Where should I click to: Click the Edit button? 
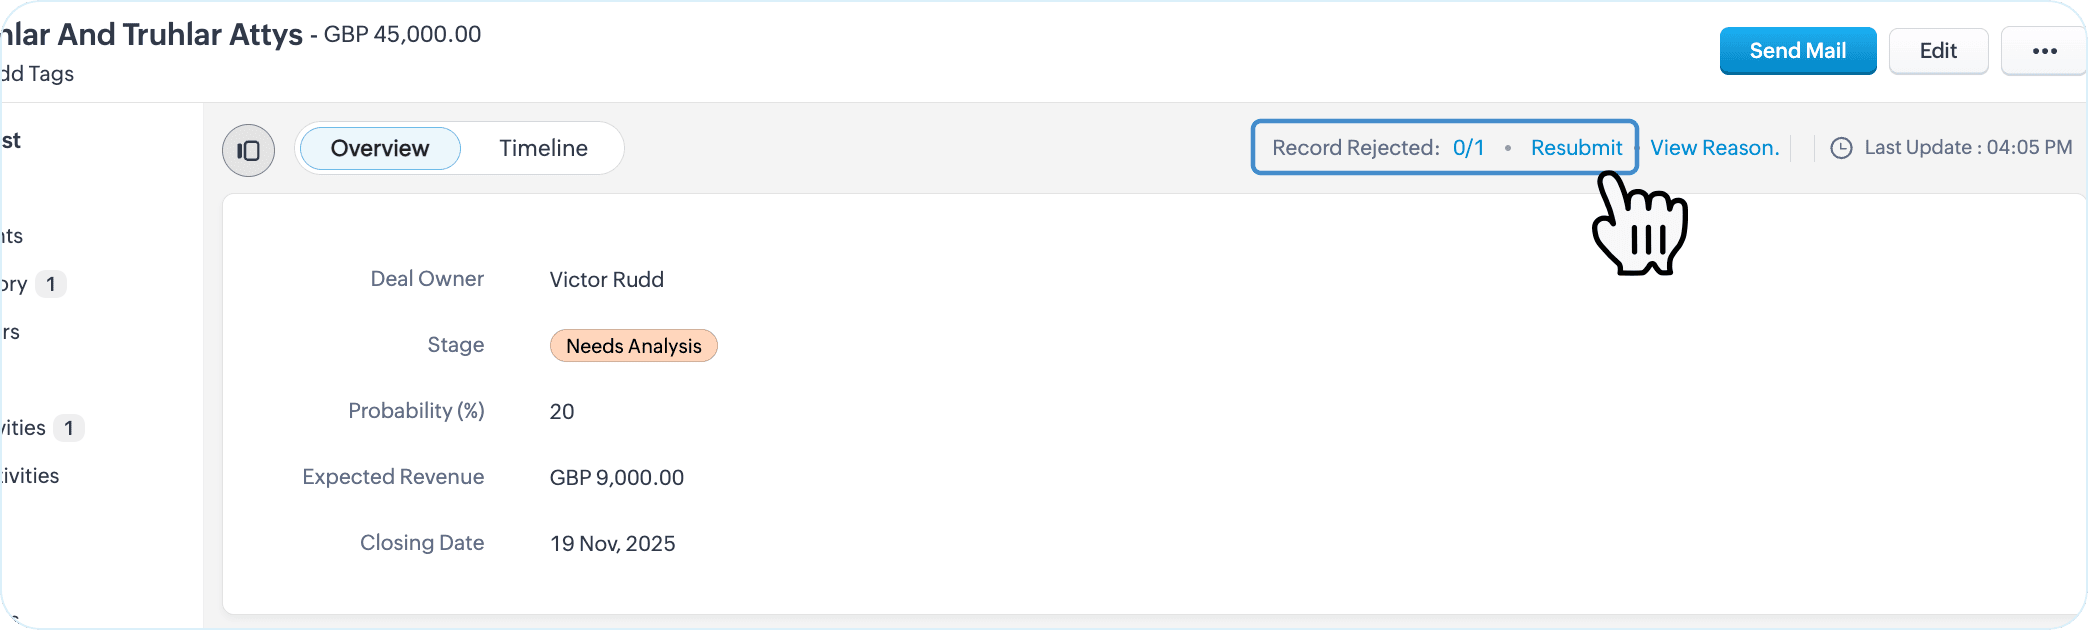tap(1938, 51)
